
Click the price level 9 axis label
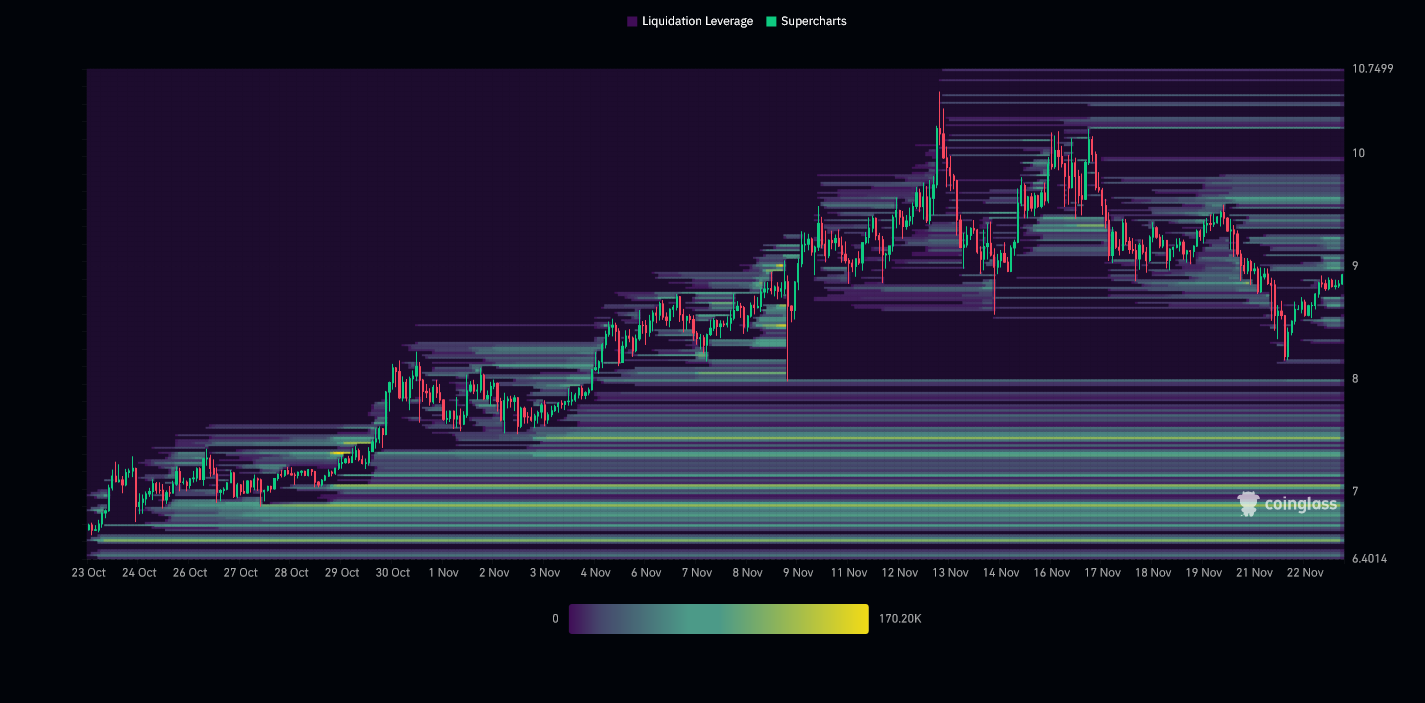point(1355,267)
